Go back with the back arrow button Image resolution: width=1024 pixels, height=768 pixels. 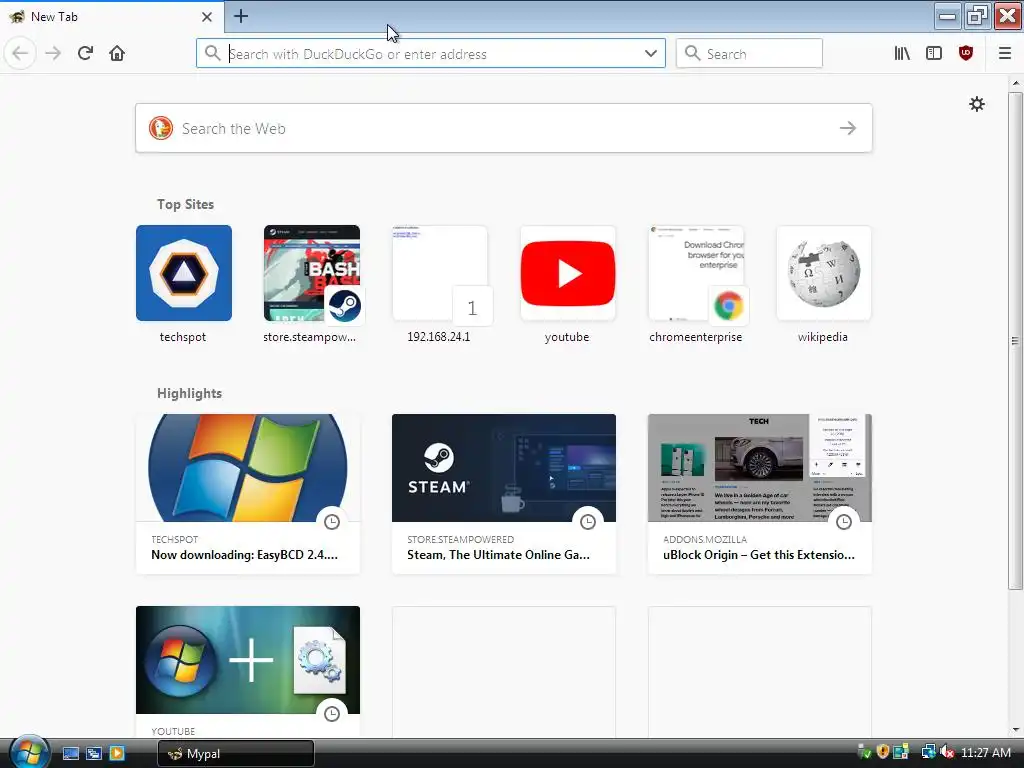[20, 53]
